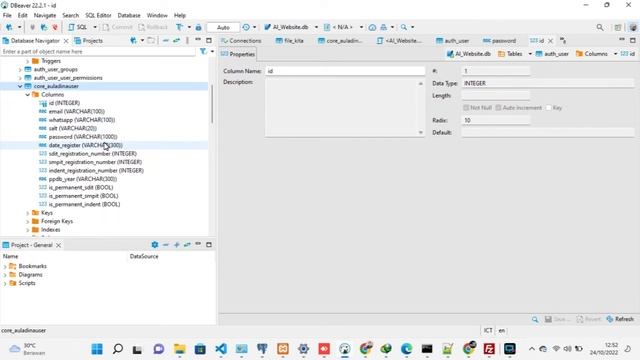
Task: Close the id editor tab
Action: pyautogui.click(x=550, y=41)
